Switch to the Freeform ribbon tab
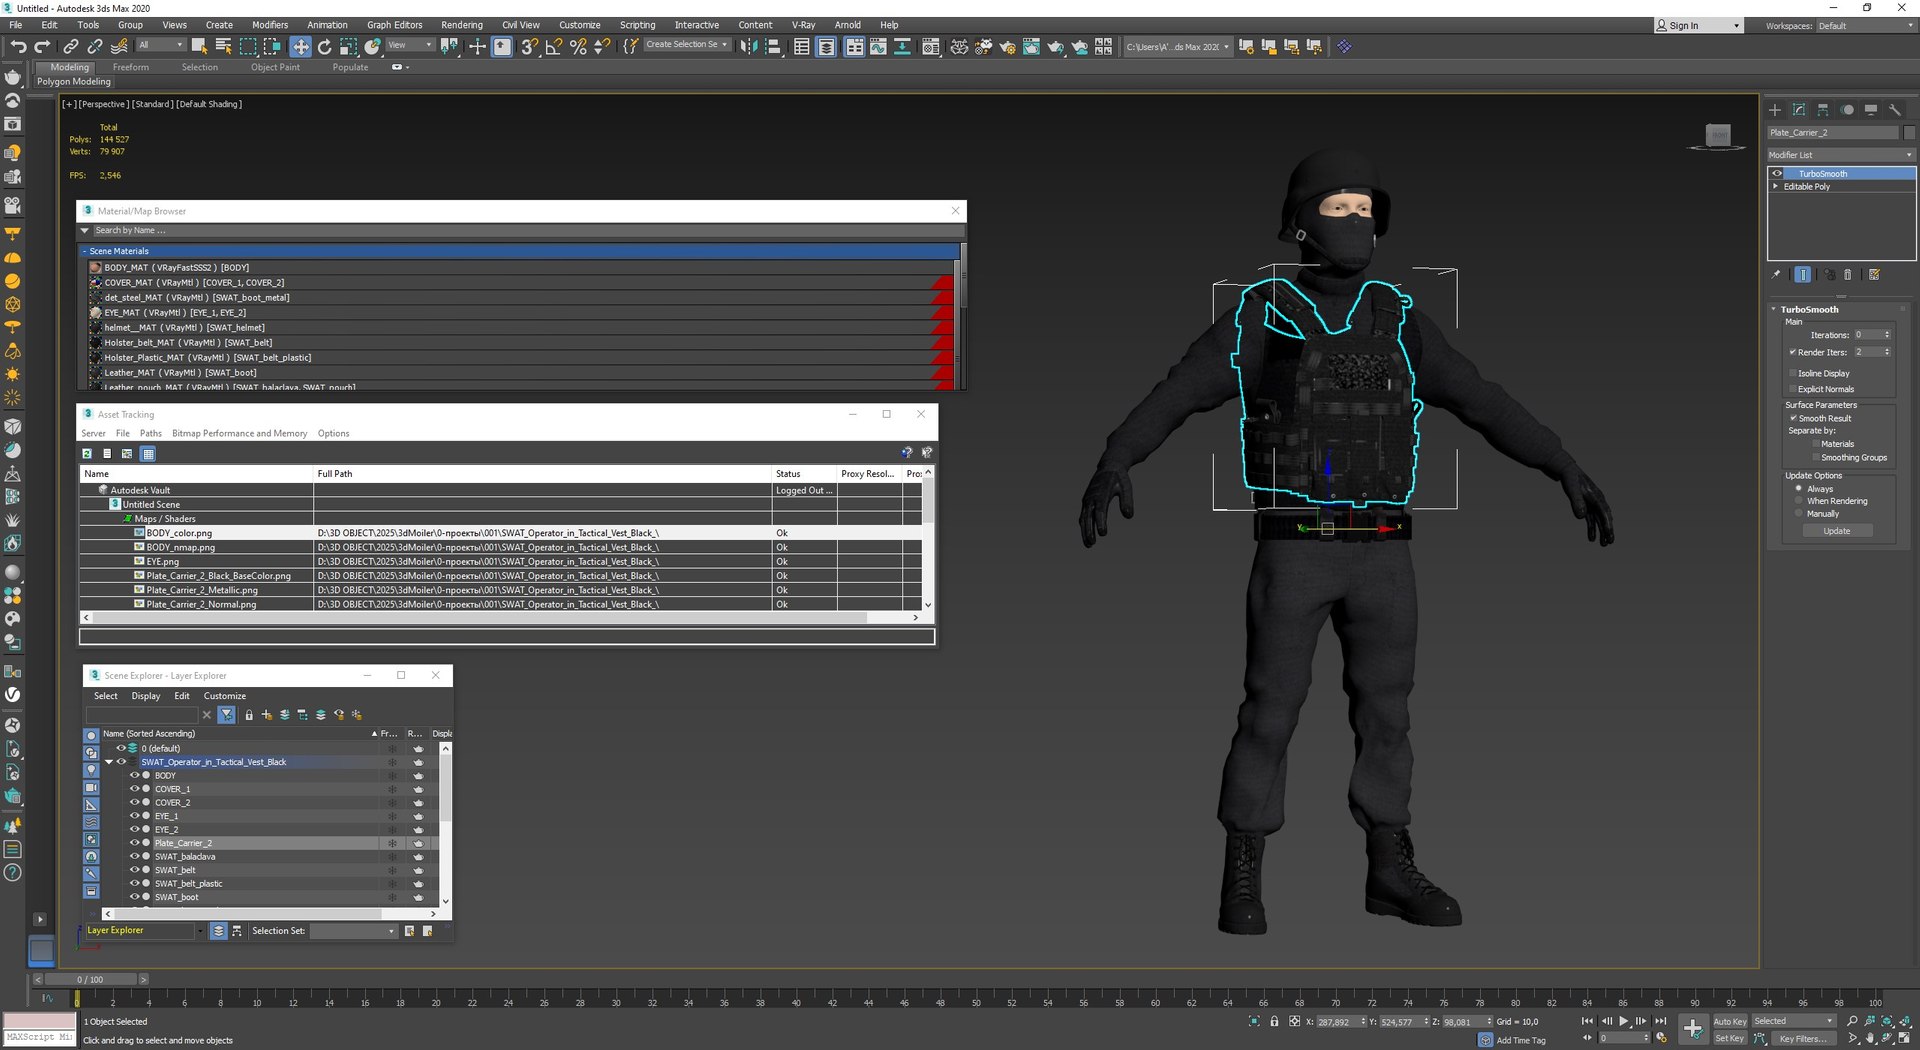 click(x=130, y=67)
